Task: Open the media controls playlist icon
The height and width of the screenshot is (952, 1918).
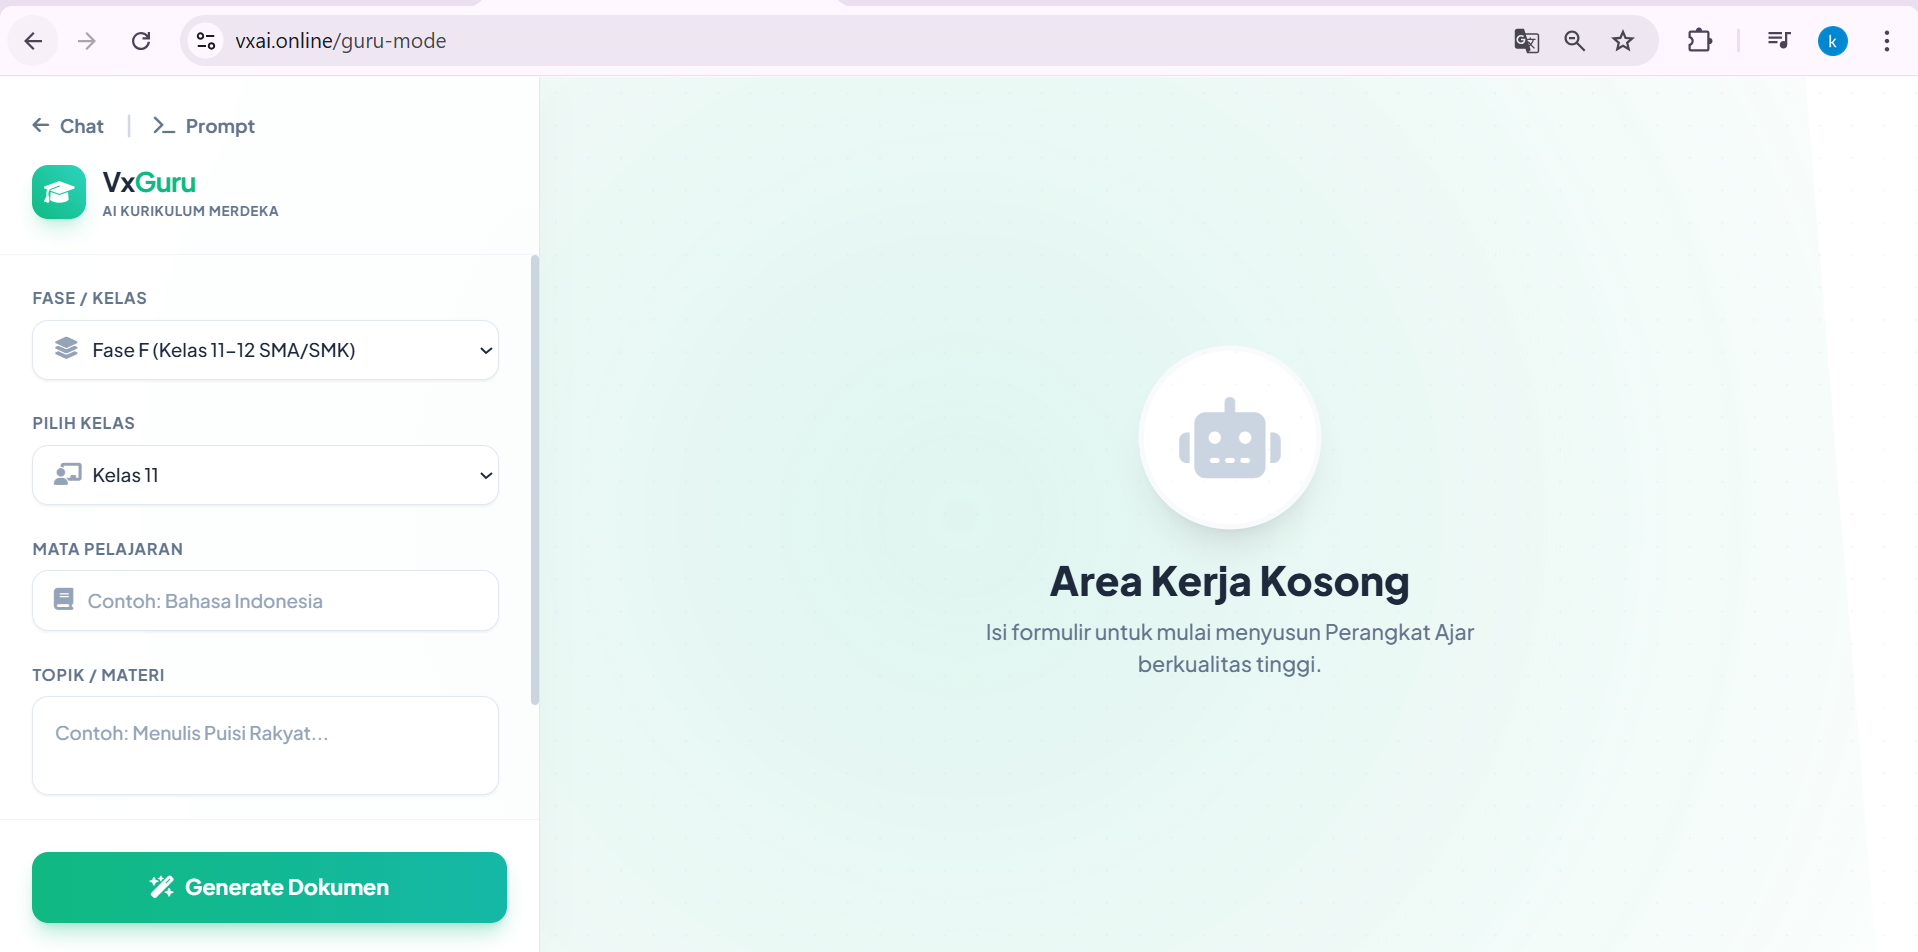Action: coord(1778,41)
